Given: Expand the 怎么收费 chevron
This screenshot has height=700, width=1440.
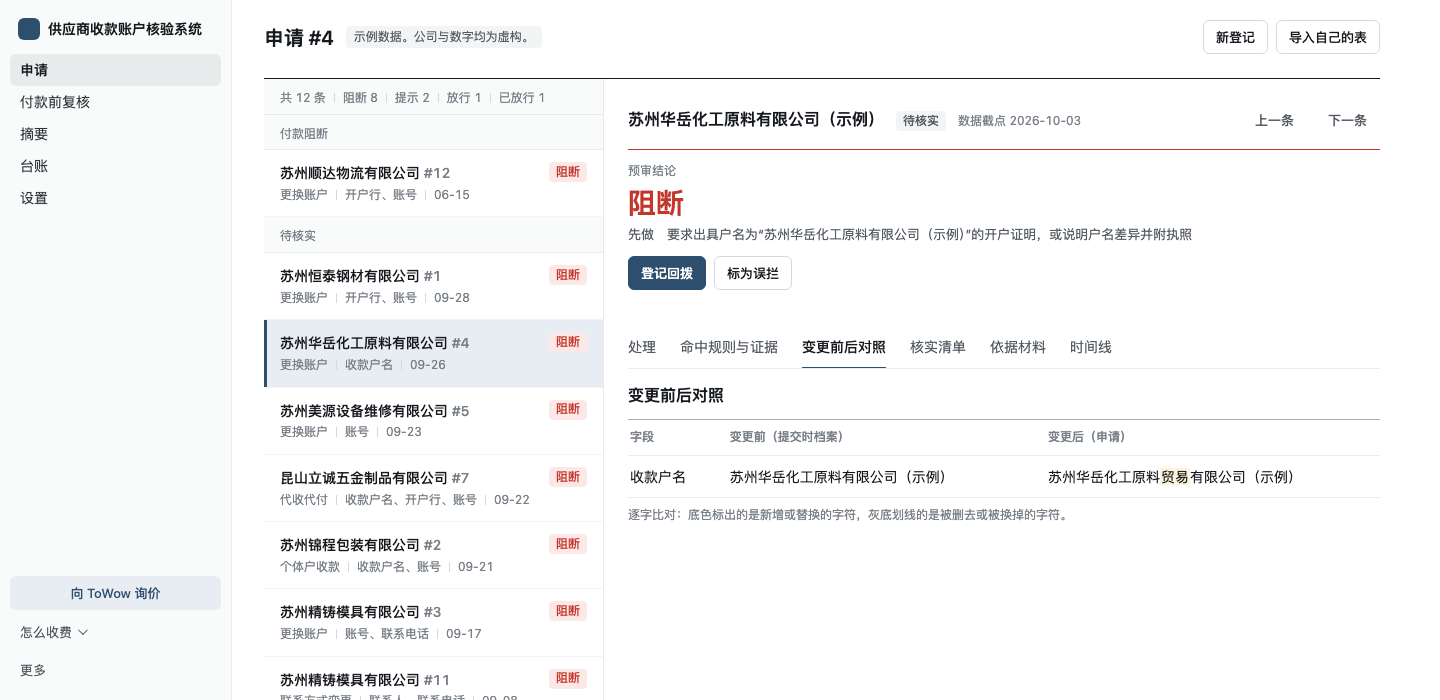Looking at the screenshot, I should 84,632.
